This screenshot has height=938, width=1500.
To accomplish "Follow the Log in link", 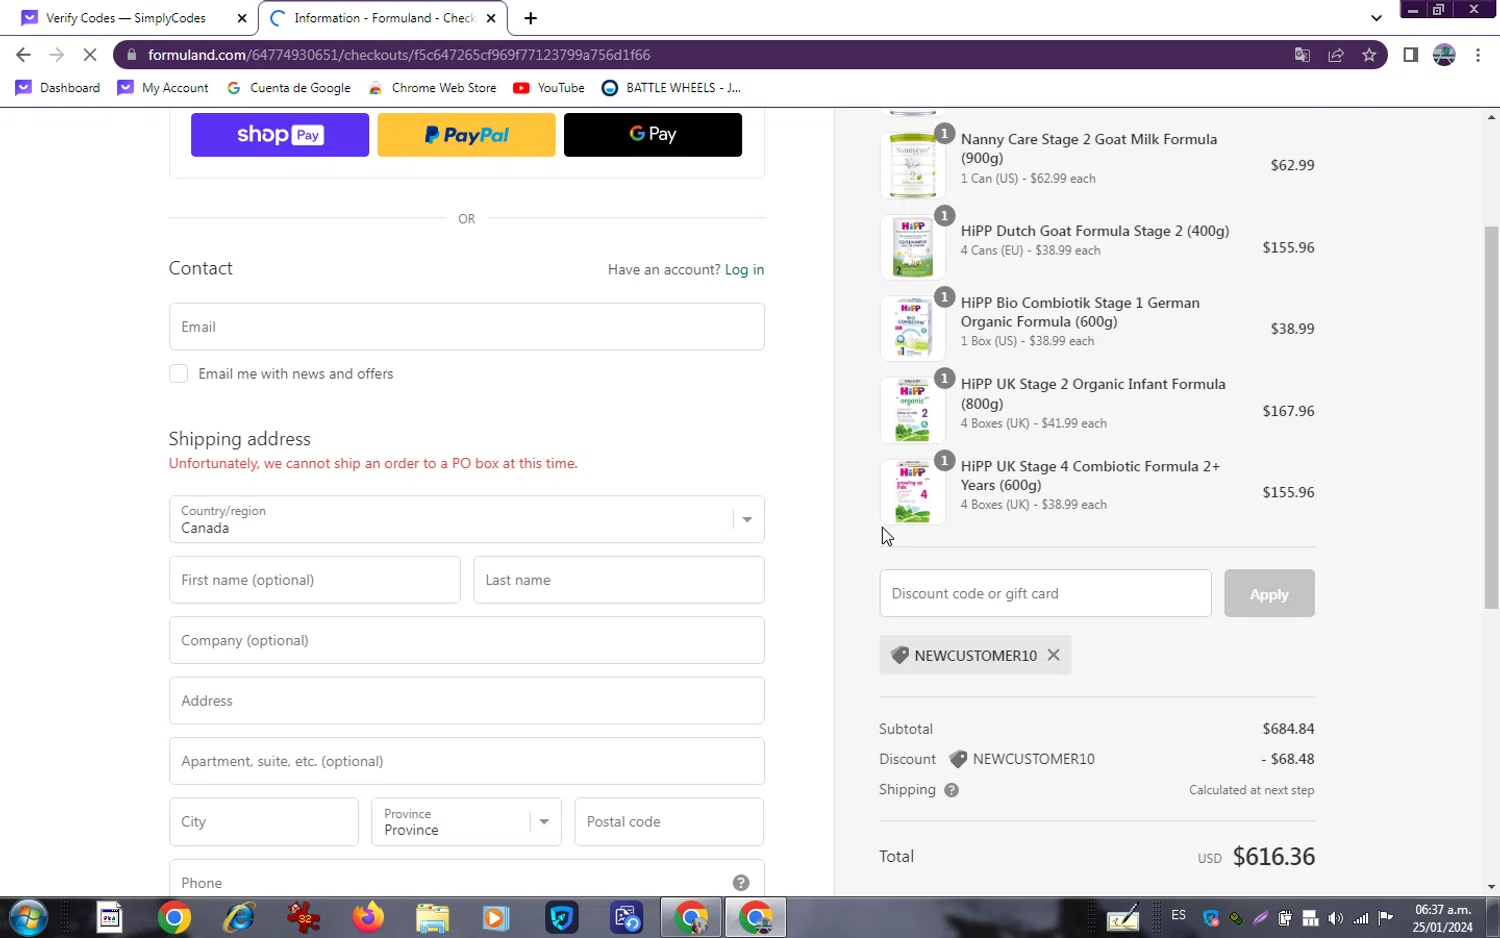I will tap(744, 270).
